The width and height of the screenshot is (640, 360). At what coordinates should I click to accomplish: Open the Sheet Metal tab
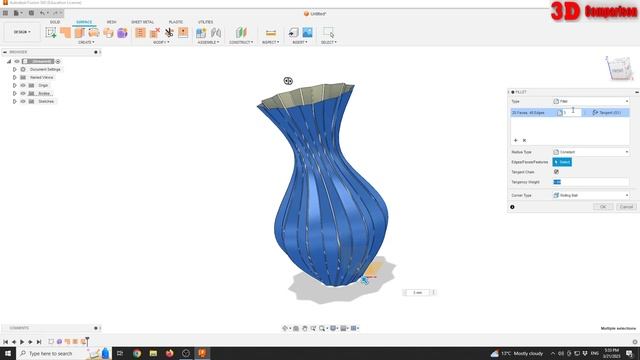tap(142, 22)
